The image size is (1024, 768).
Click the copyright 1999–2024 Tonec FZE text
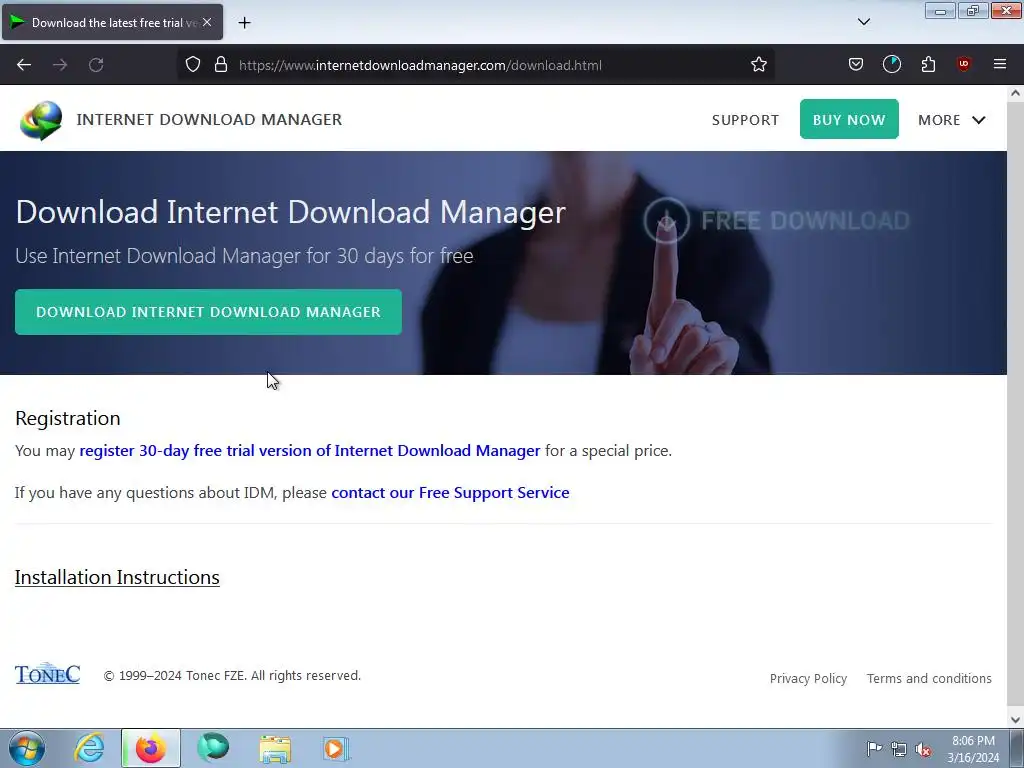coord(232,675)
